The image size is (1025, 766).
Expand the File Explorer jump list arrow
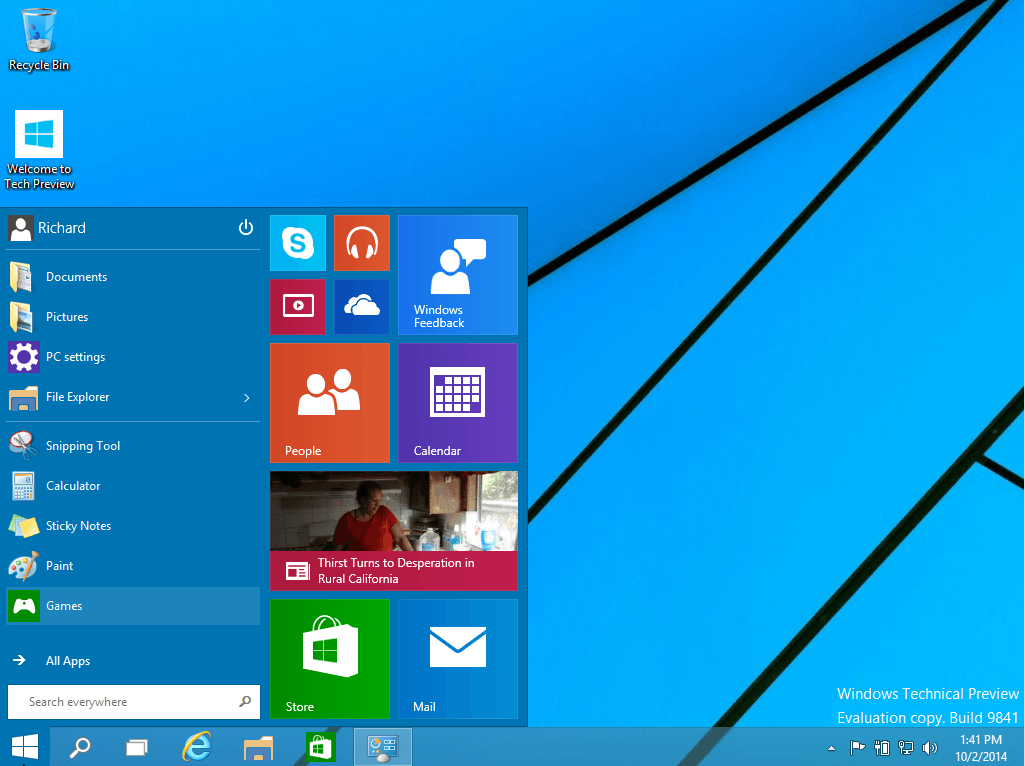(x=246, y=397)
